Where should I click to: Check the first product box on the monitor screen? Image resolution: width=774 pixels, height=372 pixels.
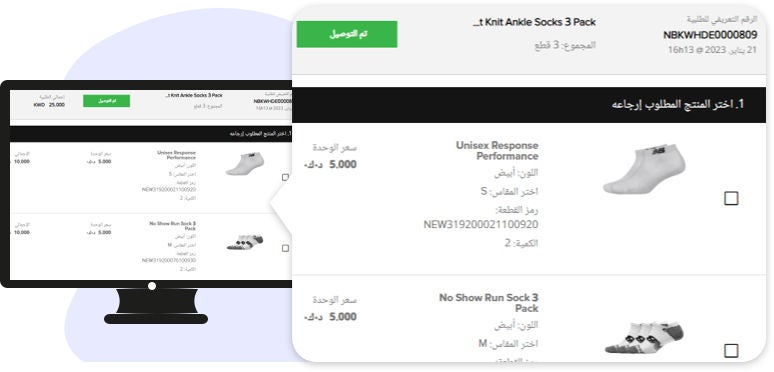[x=285, y=177]
